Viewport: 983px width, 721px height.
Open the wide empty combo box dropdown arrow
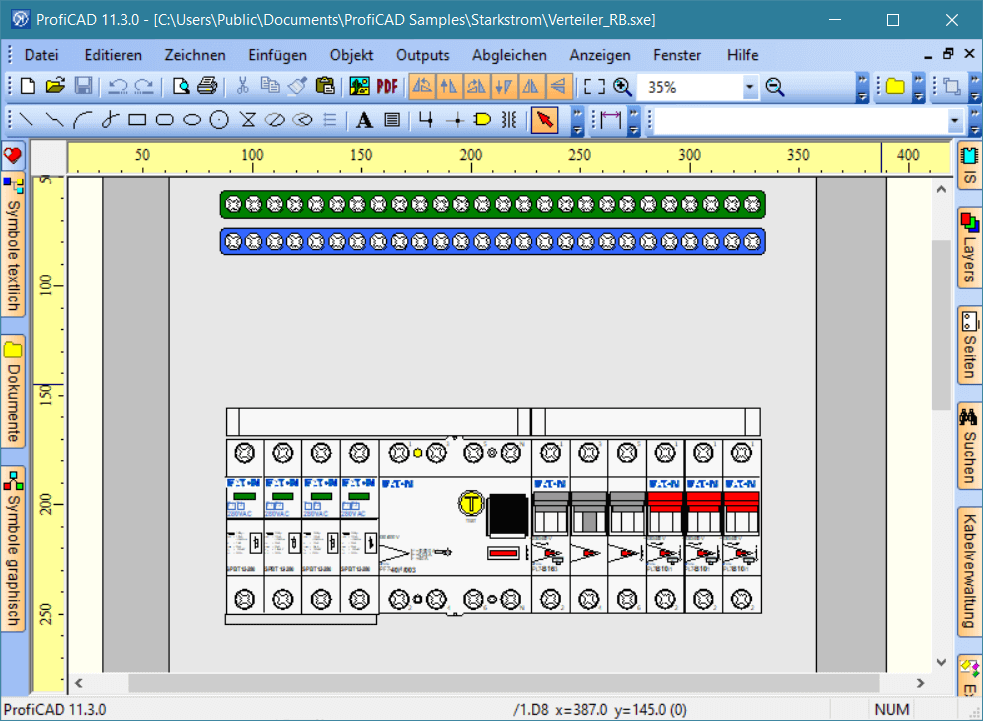click(955, 120)
